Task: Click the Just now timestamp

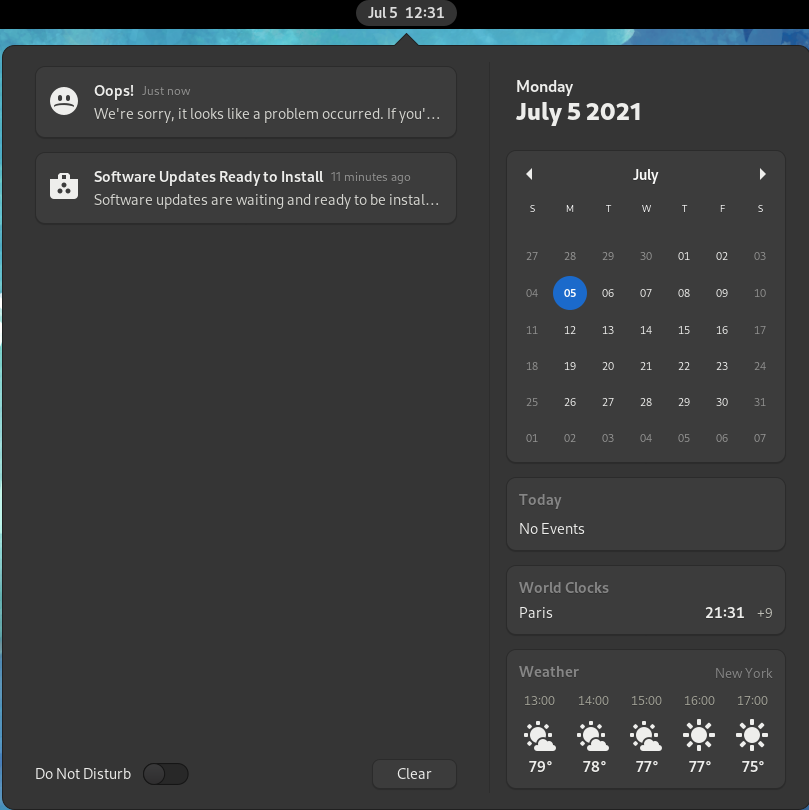Action: coord(166,91)
